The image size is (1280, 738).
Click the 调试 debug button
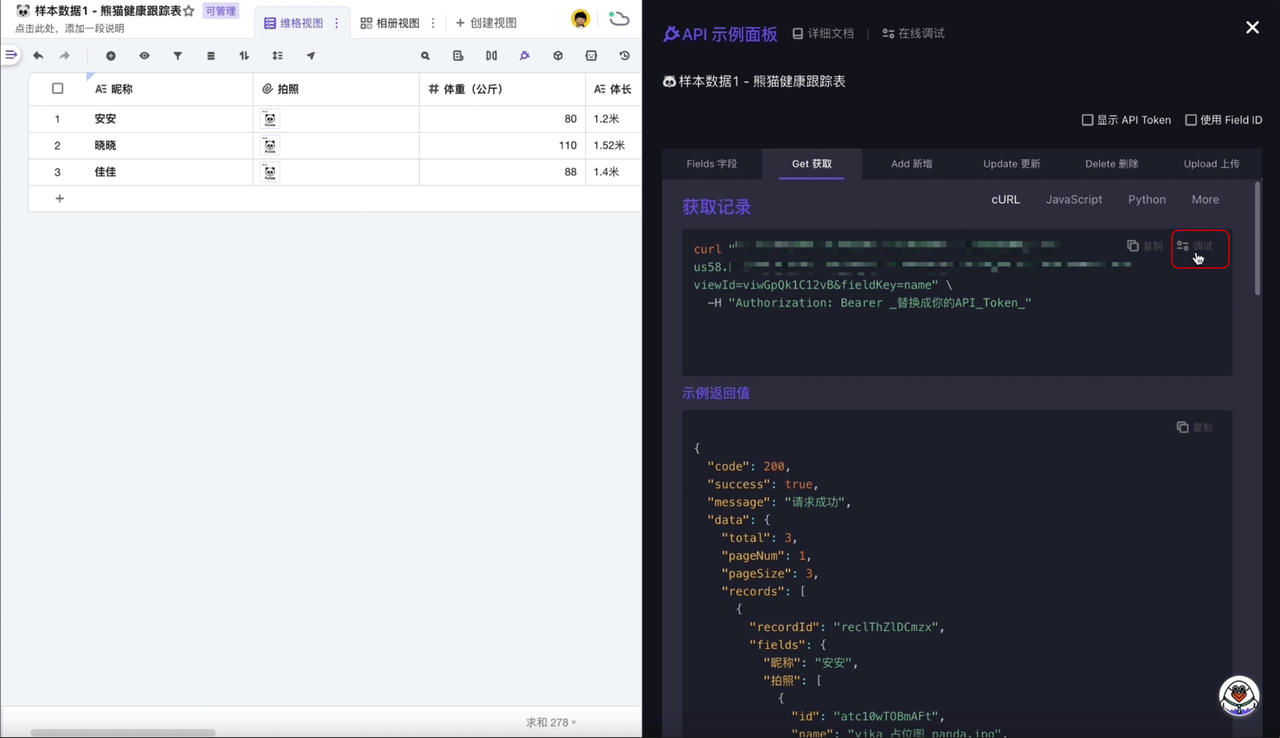[1196, 246]
